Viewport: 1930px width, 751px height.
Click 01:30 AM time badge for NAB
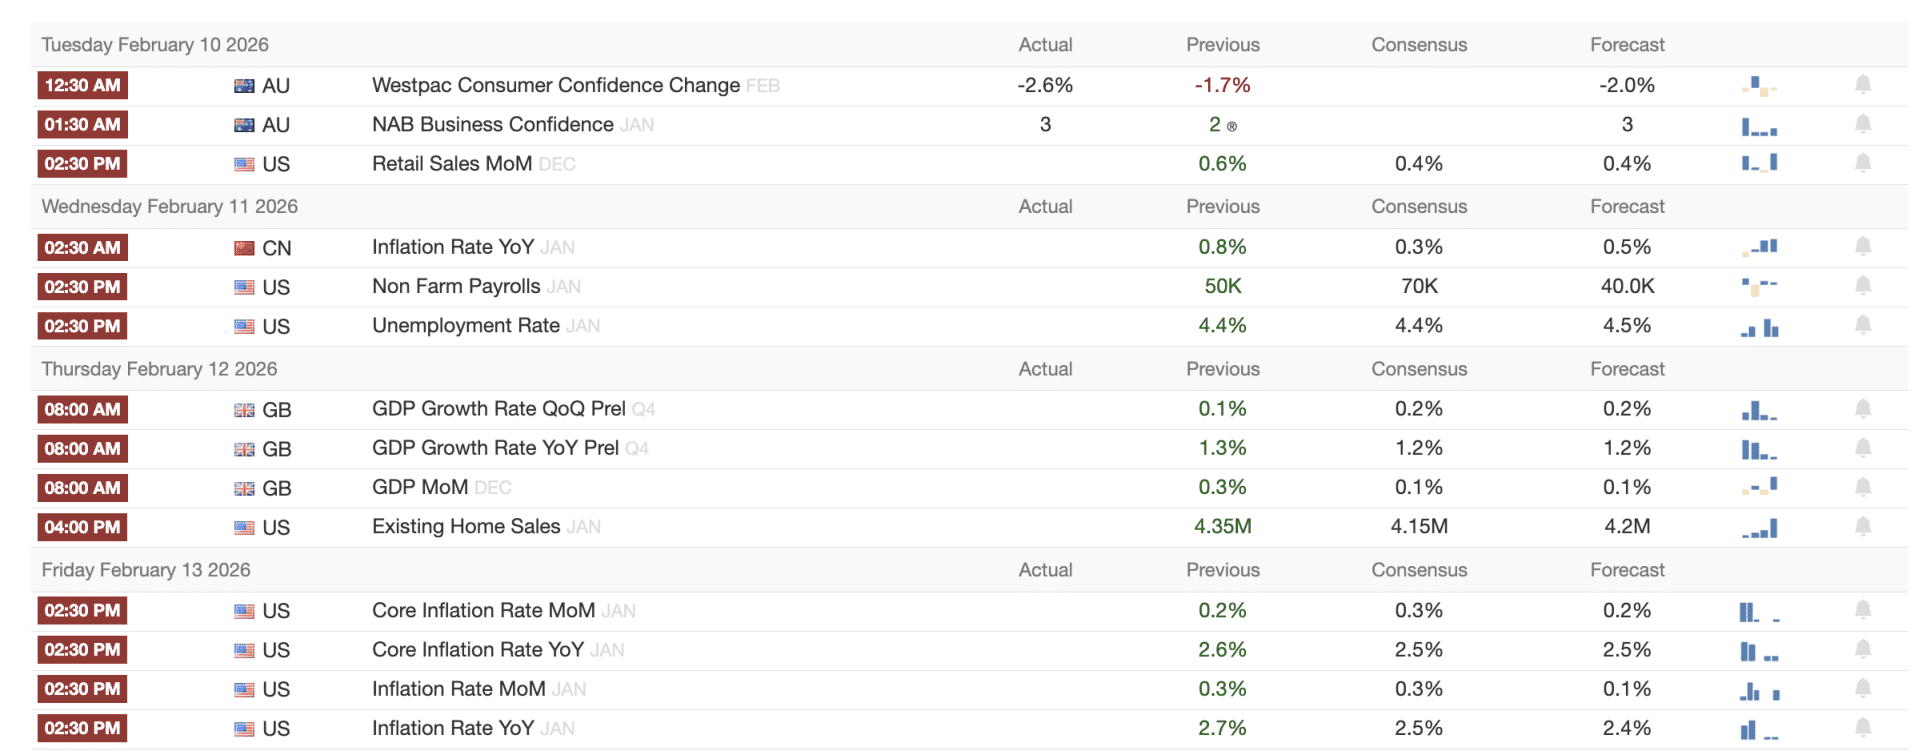pyautogui.click(x=82, y=125)
